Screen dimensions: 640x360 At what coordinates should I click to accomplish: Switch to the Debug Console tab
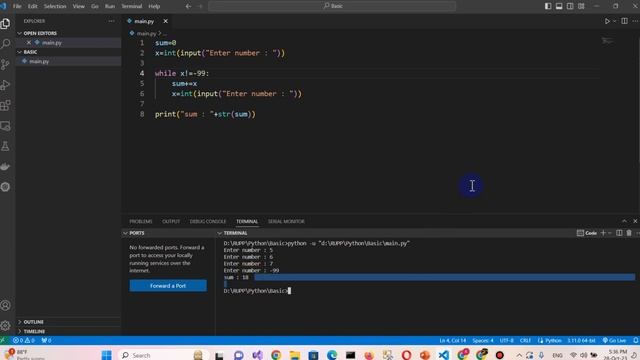208,221
